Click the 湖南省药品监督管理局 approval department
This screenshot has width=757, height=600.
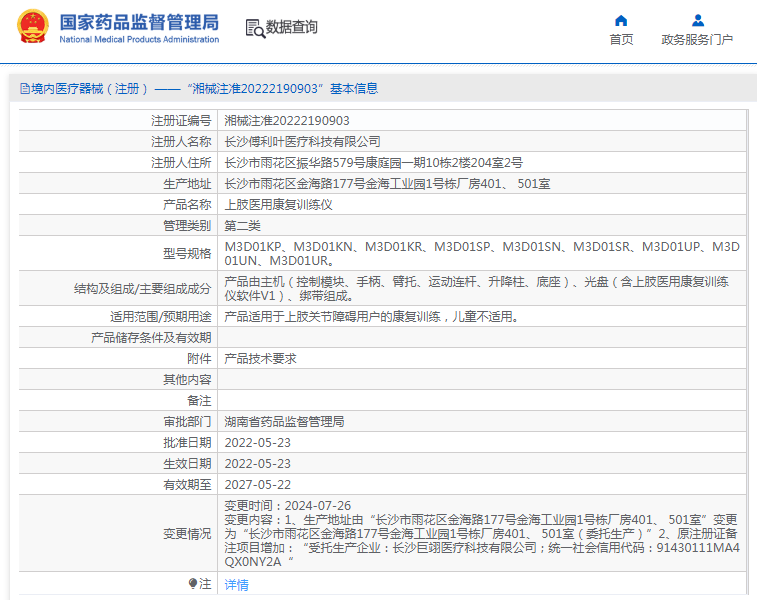pos(284,422)
